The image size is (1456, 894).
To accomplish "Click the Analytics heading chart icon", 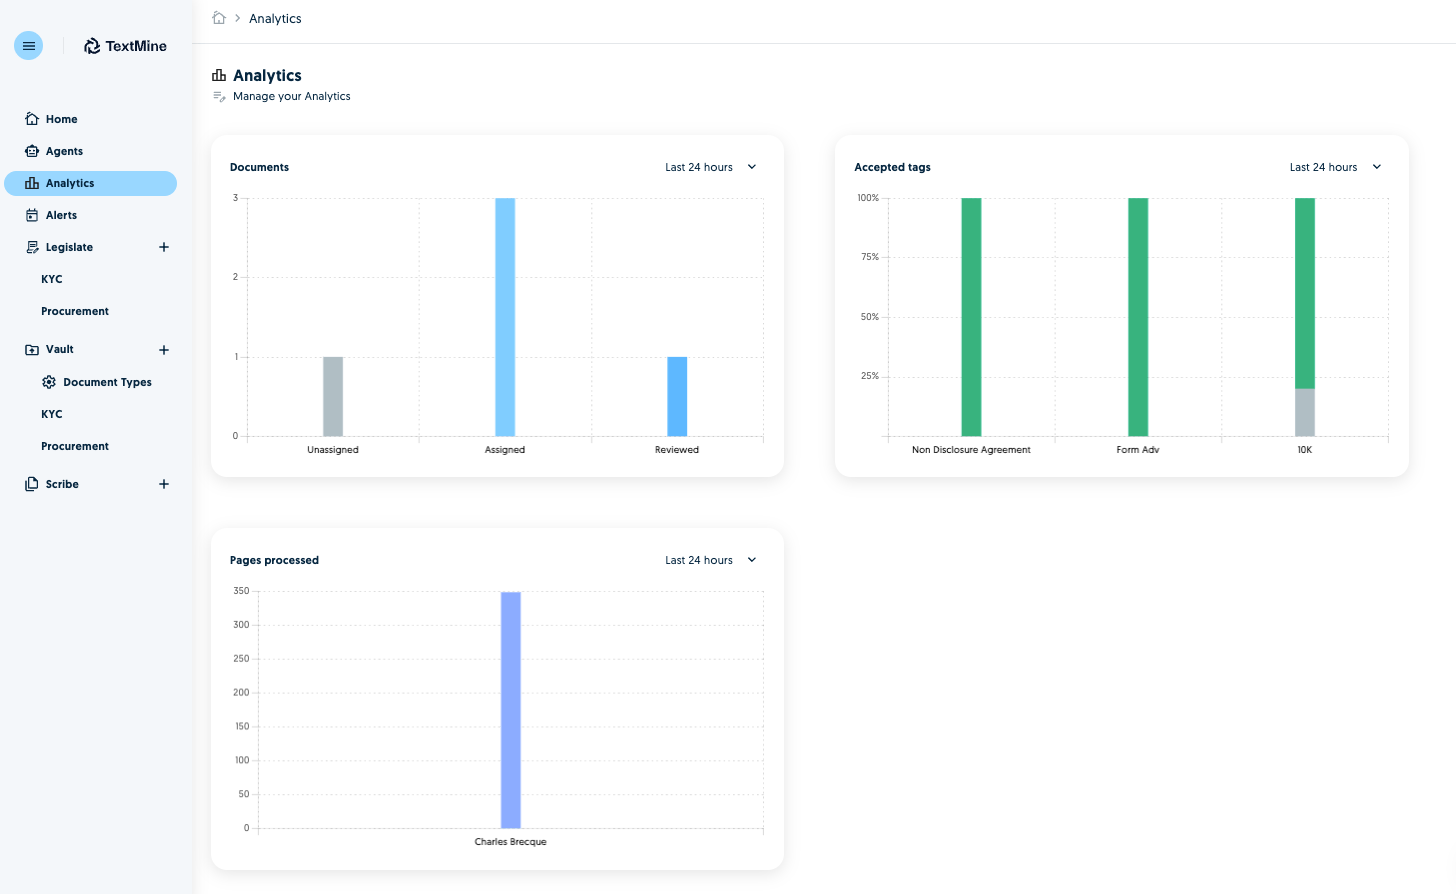I will click(x=219, y=75).
